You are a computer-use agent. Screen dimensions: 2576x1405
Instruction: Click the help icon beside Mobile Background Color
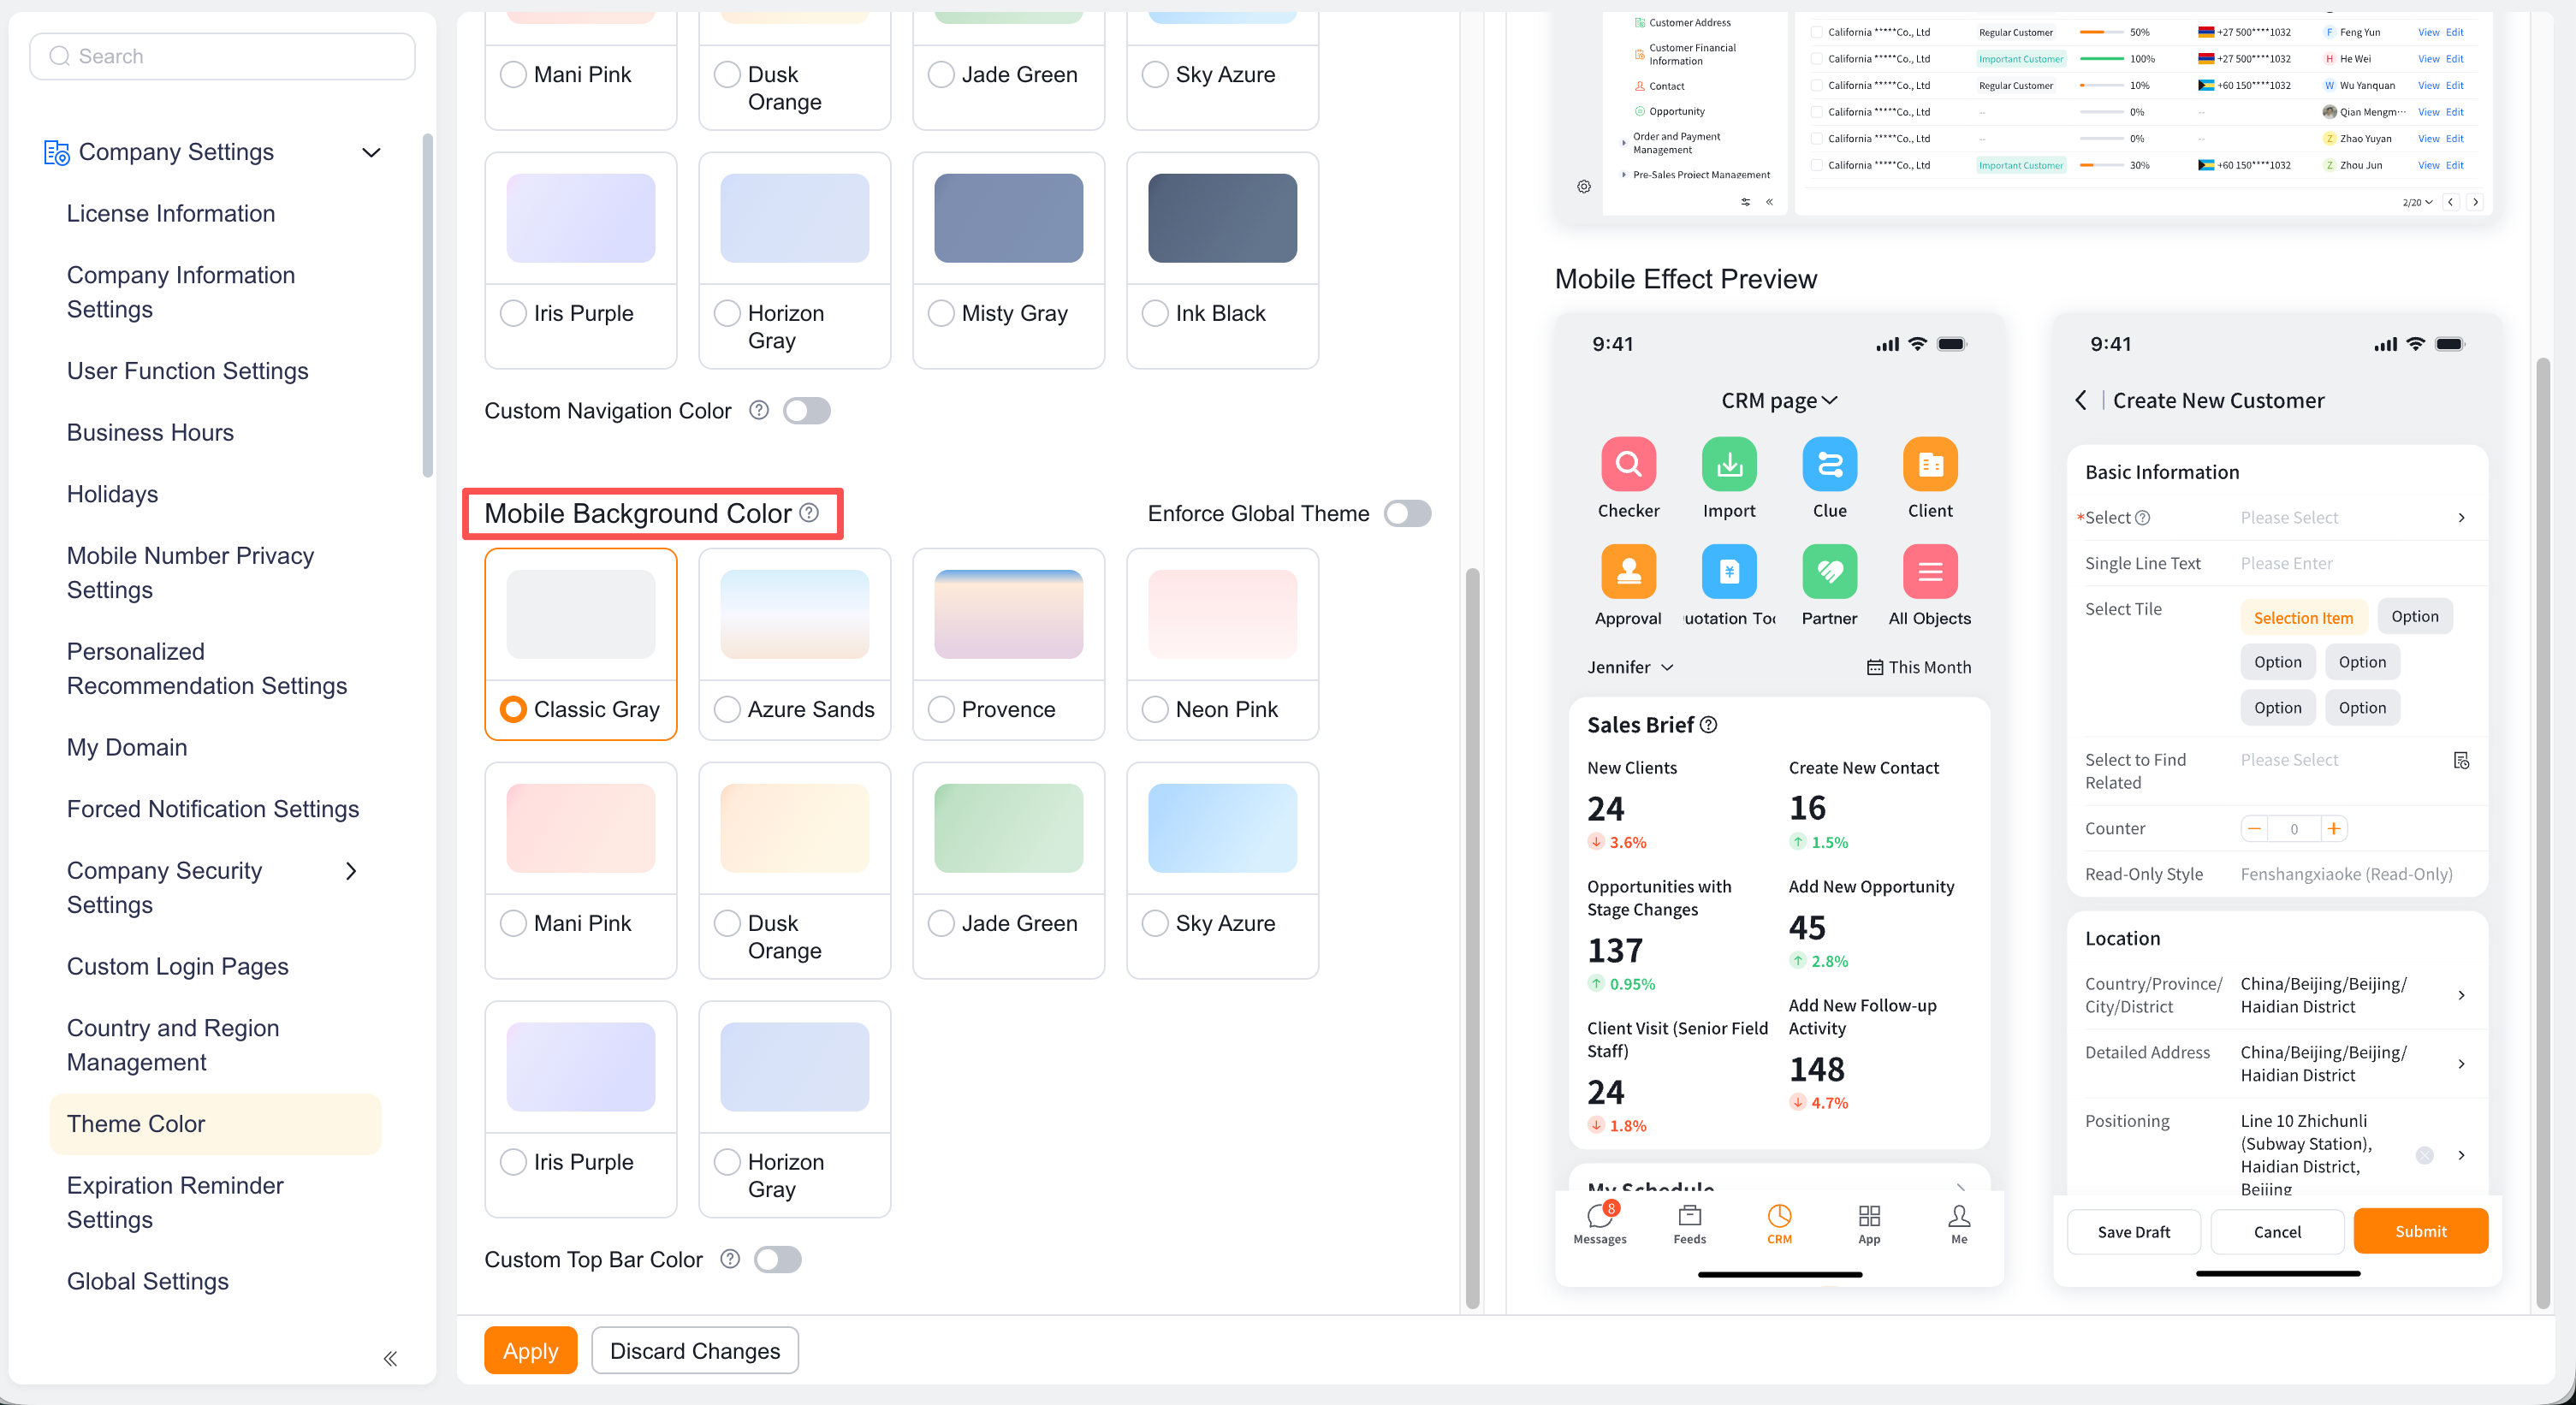point(809,513)
